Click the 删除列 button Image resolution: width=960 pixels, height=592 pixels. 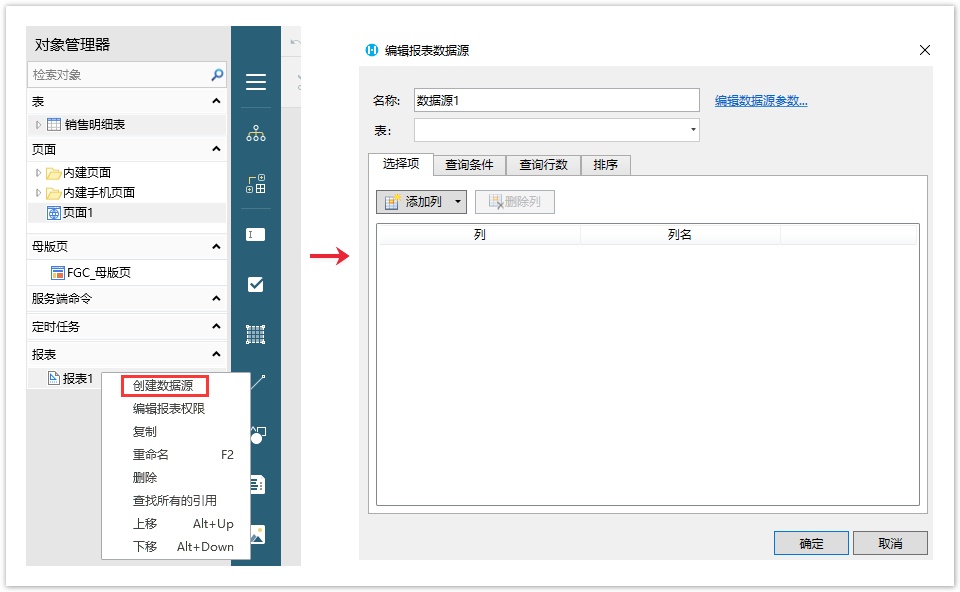[x=515, y=201]
